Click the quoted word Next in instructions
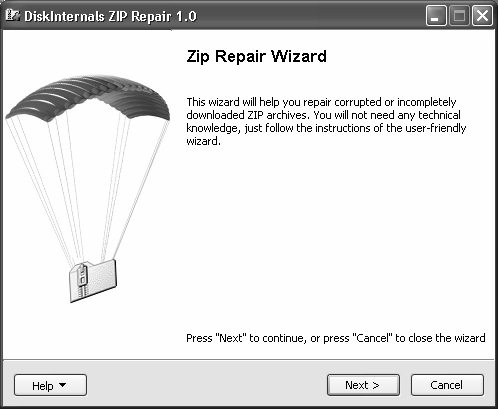The width and height of the screenshot is (498, 409). coord(230,338)
